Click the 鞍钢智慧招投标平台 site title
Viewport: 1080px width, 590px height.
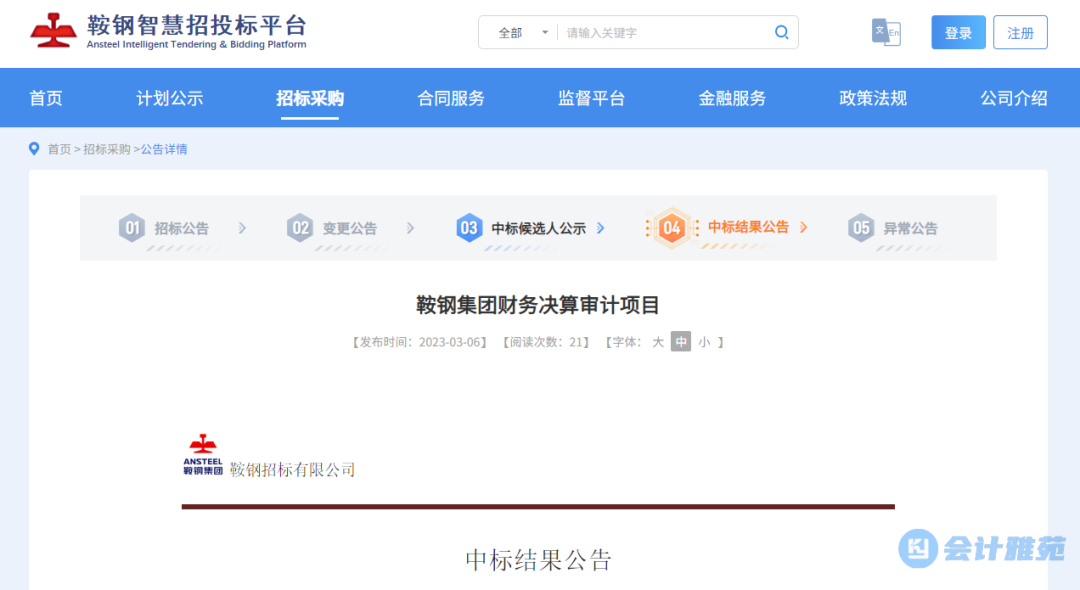[x=196, y=25]
